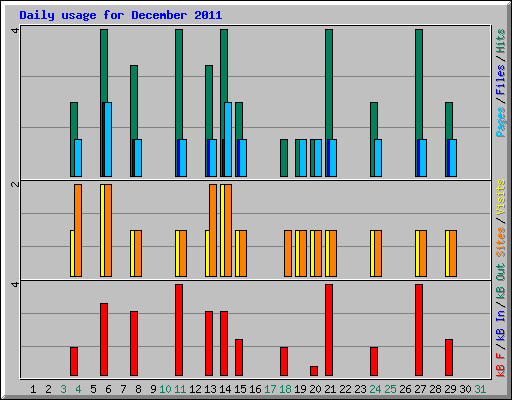Image resolution: width=512 pixels, height=400 pixels.
Task: Click the orange sites bar for day 24
Action: [378, 253]
